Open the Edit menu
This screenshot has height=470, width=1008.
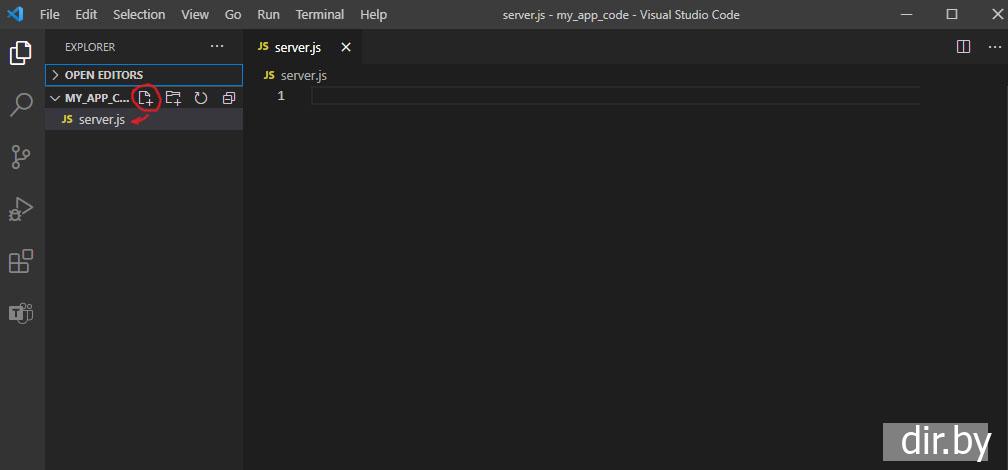[86, 14]
